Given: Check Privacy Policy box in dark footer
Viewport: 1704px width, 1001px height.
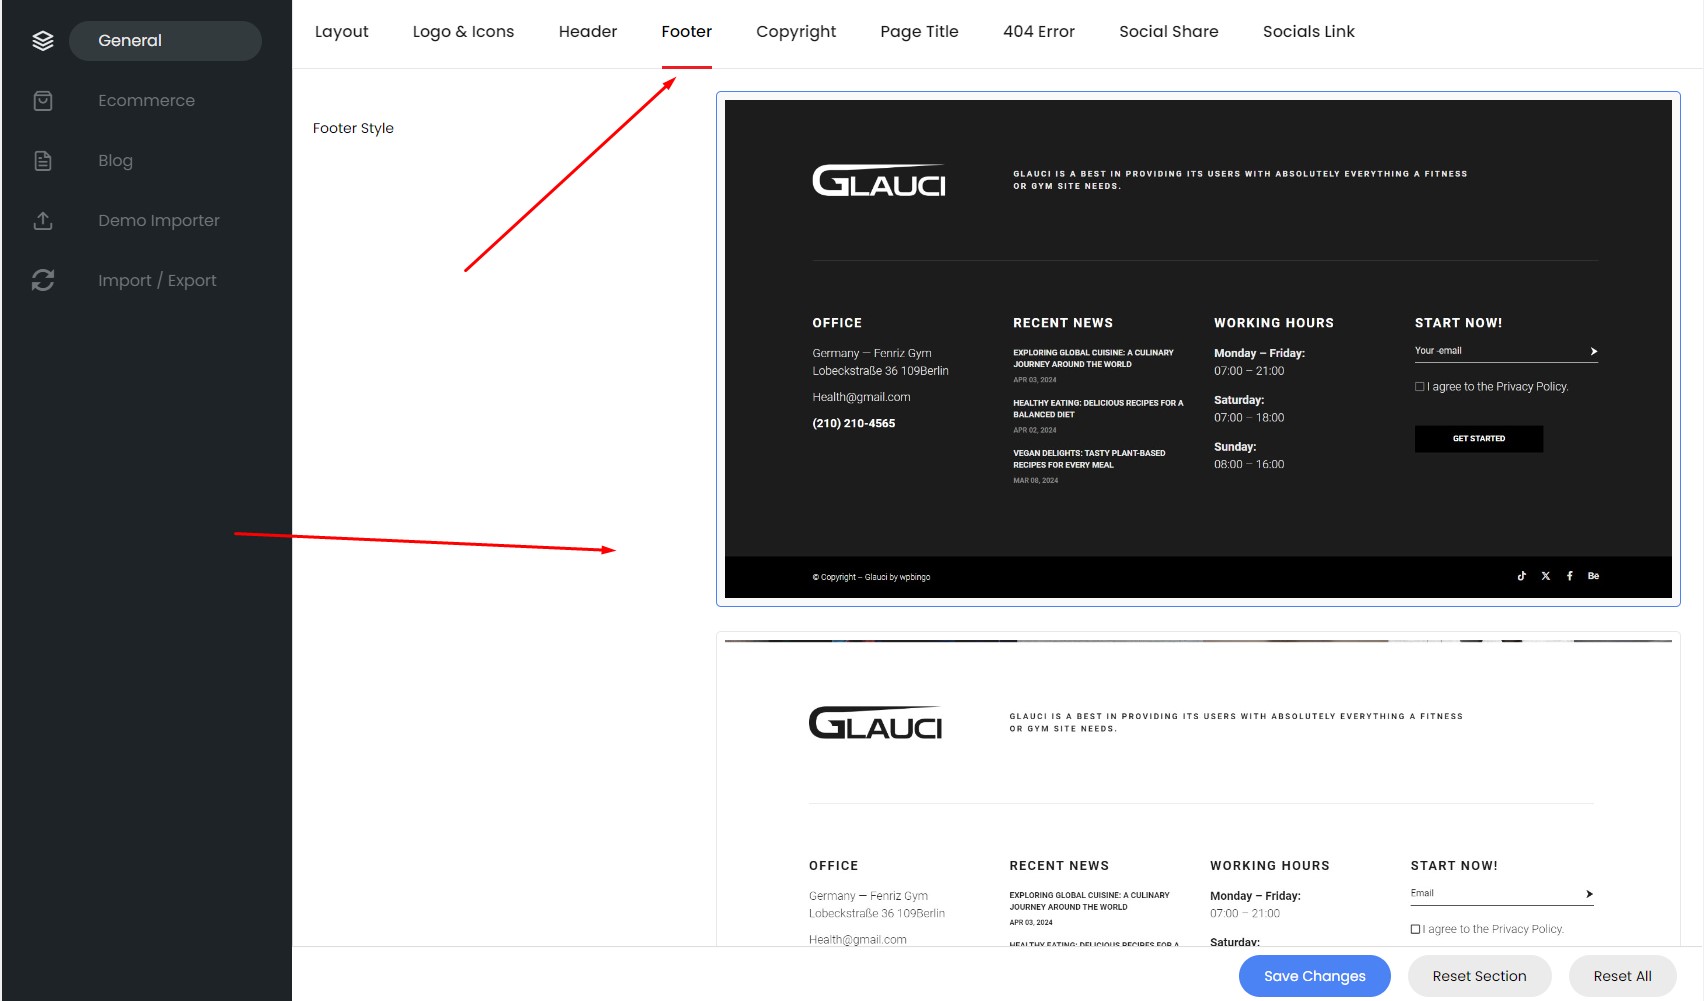Looking at the screenshot, I should coord(1419,387).
